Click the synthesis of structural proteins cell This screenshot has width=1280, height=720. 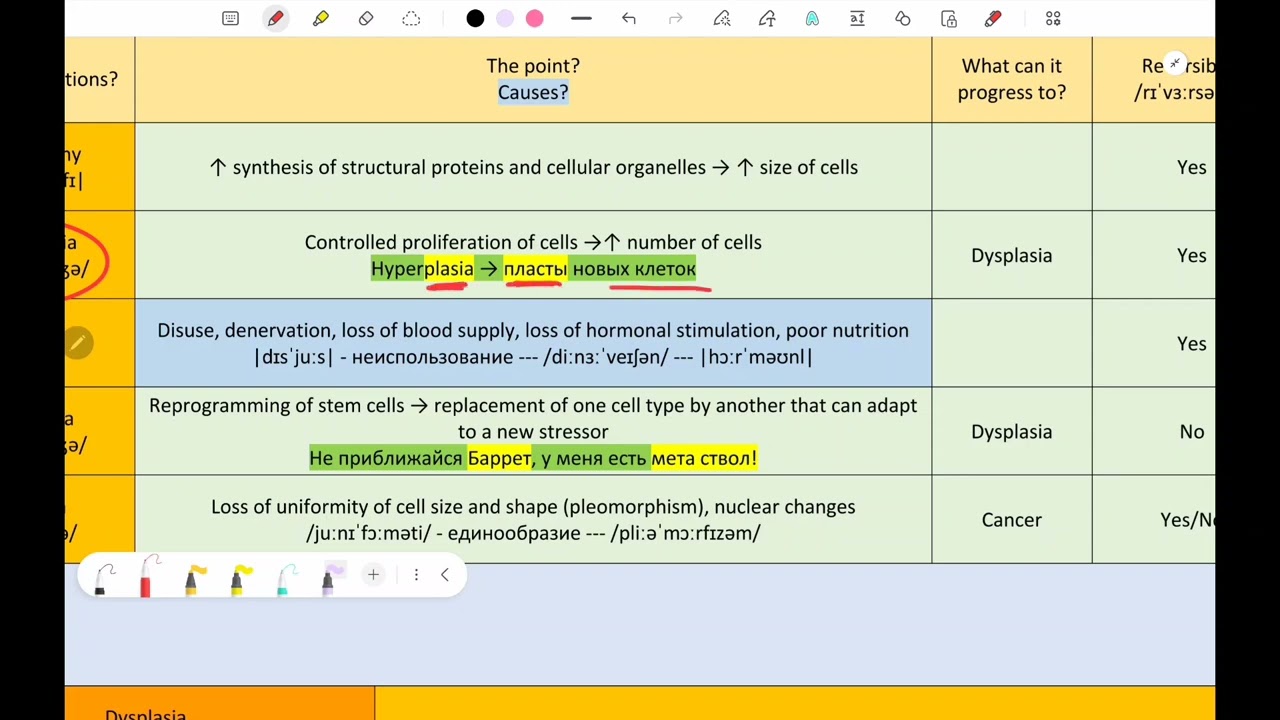[533, 167]
